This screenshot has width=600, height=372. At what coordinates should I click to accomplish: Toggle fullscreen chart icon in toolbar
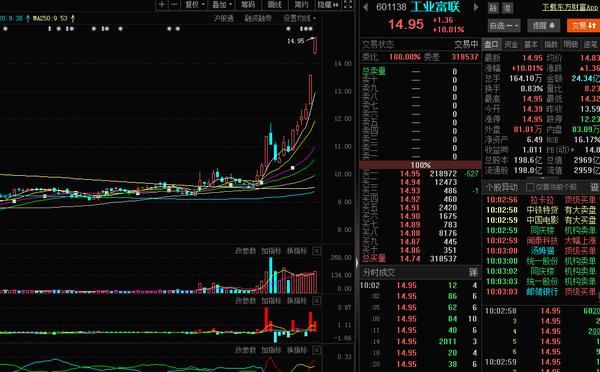[348, 5]
